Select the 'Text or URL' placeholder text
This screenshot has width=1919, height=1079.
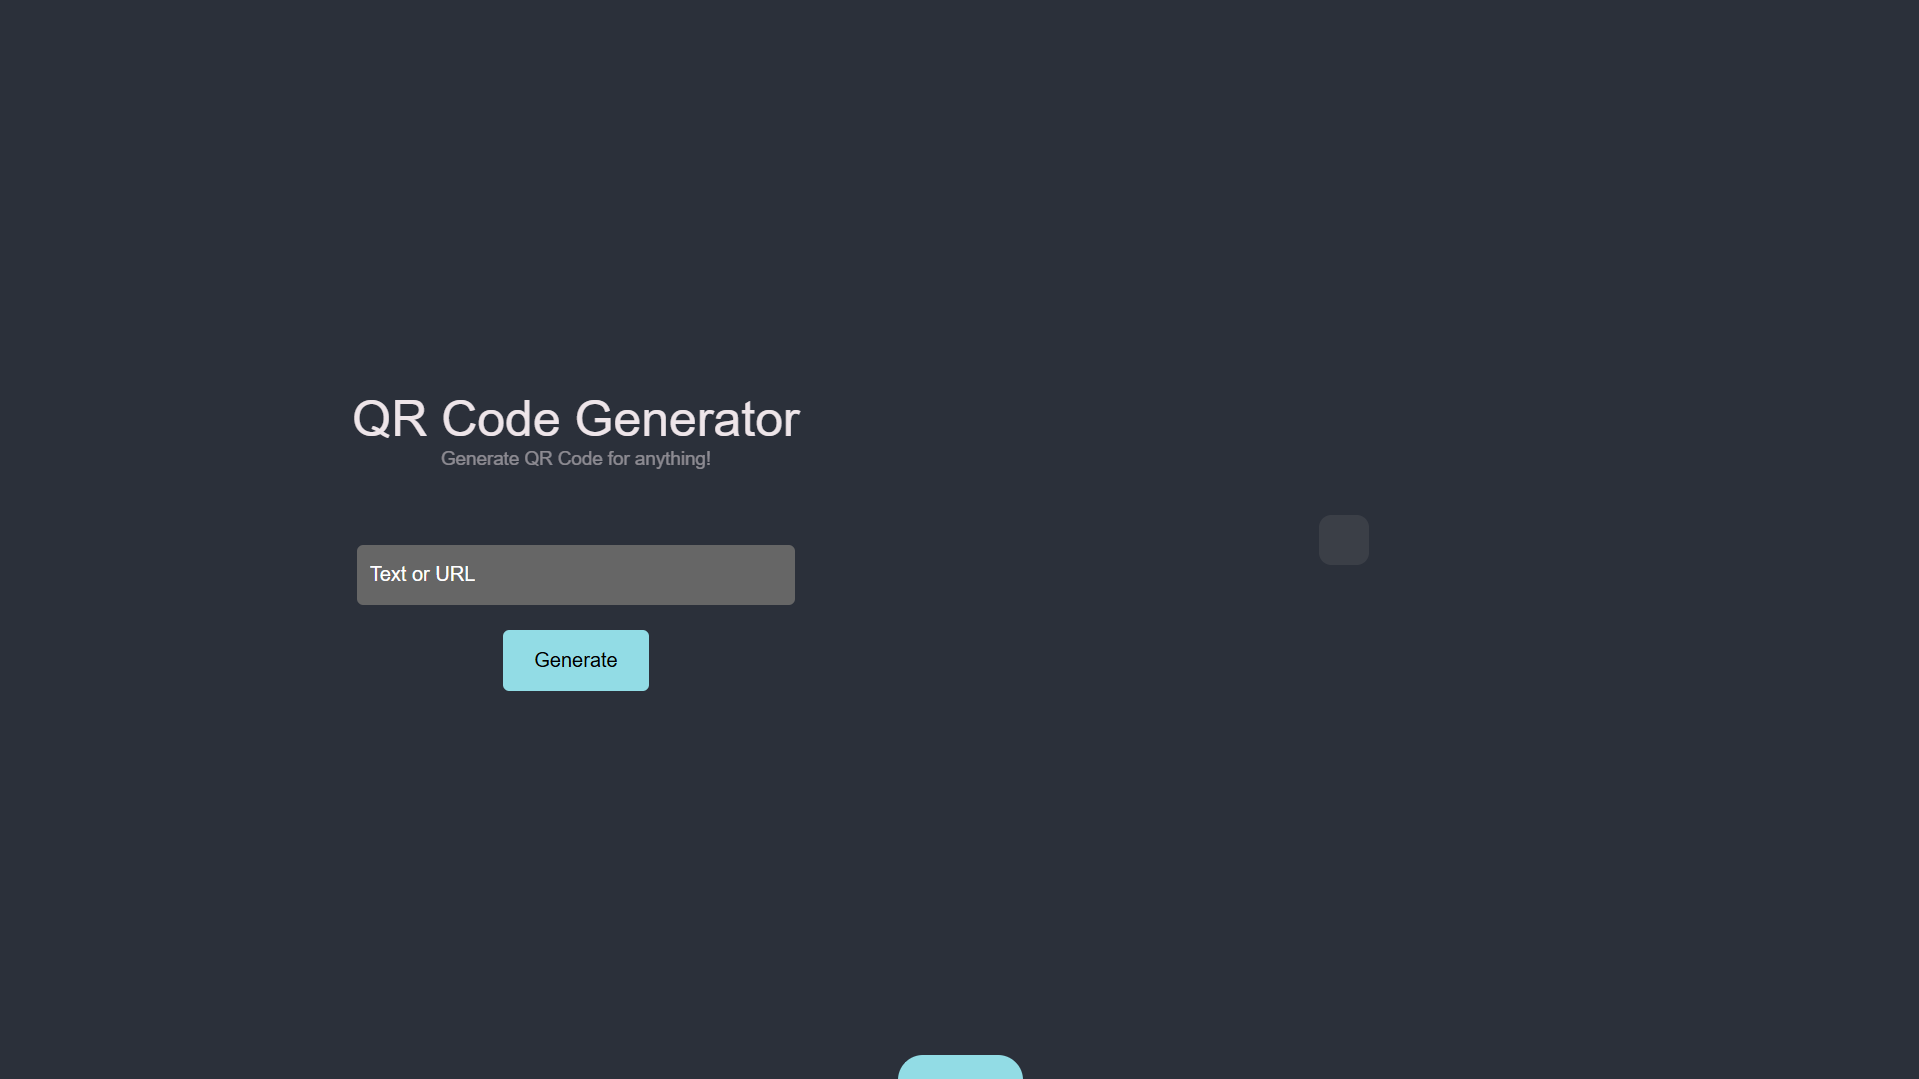pyautogui.click(x=422, y=574)
